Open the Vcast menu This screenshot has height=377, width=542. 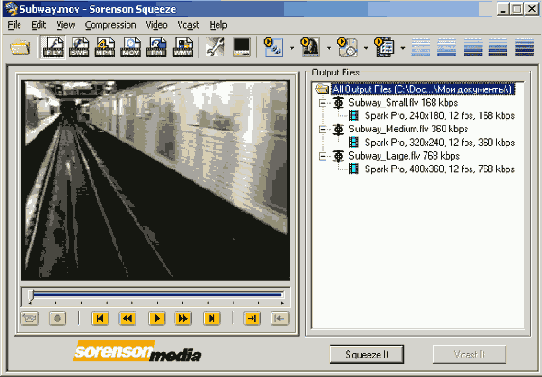188,25
